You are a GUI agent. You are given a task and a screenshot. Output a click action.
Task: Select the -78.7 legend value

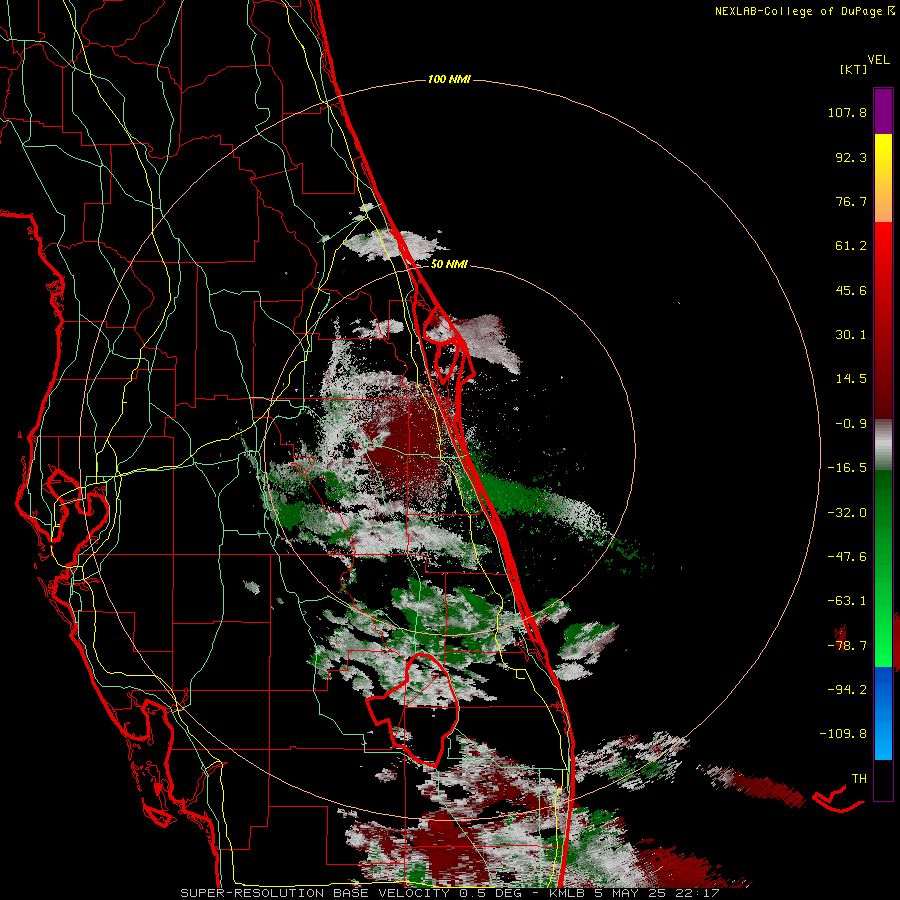click(847, 646)
